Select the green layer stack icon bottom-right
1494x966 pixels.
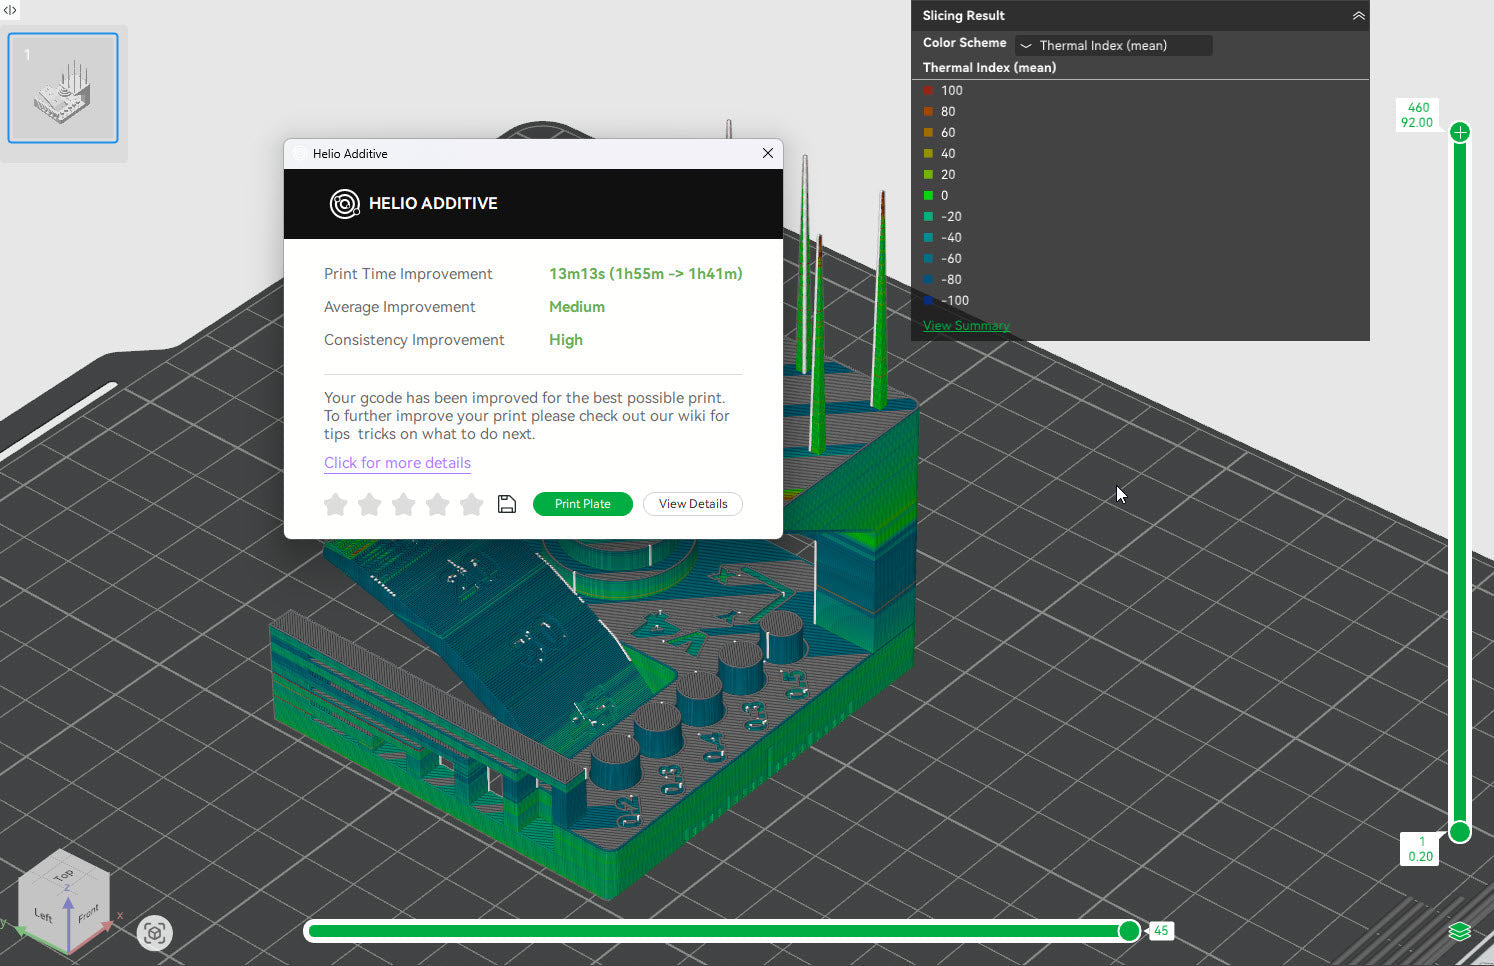[x=1459, y=930]
